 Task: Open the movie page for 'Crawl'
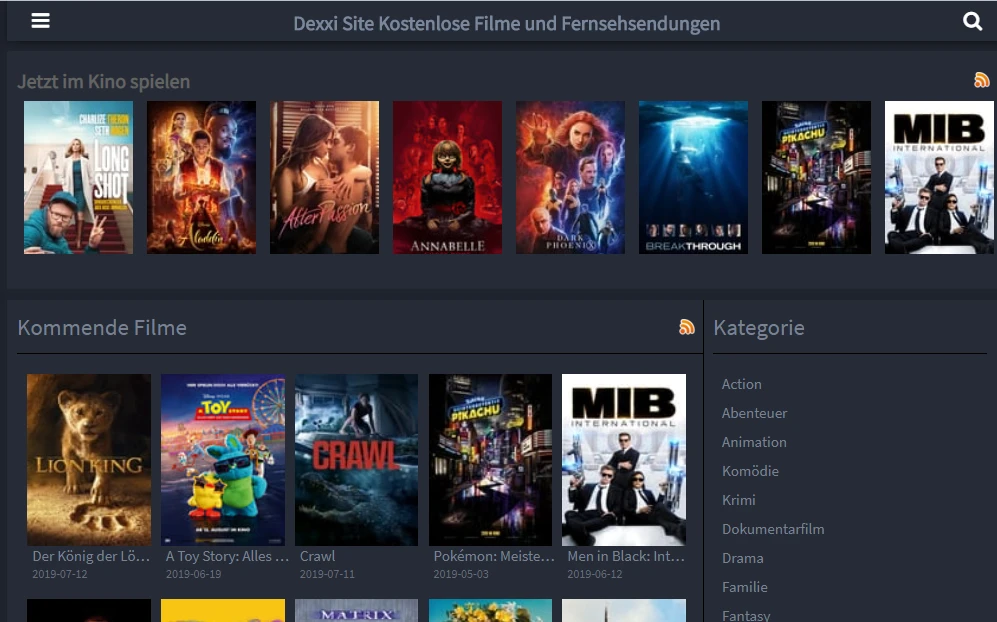click(356, 459)
